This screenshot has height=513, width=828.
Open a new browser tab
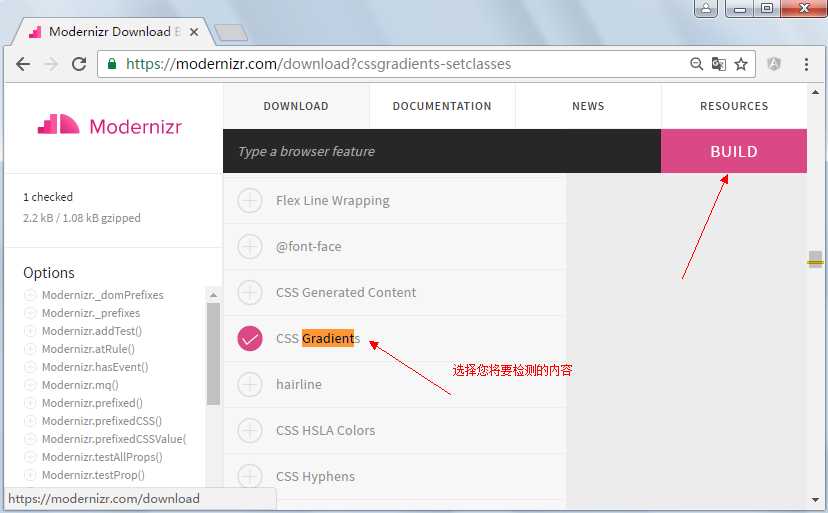click(x=231, y=32)
